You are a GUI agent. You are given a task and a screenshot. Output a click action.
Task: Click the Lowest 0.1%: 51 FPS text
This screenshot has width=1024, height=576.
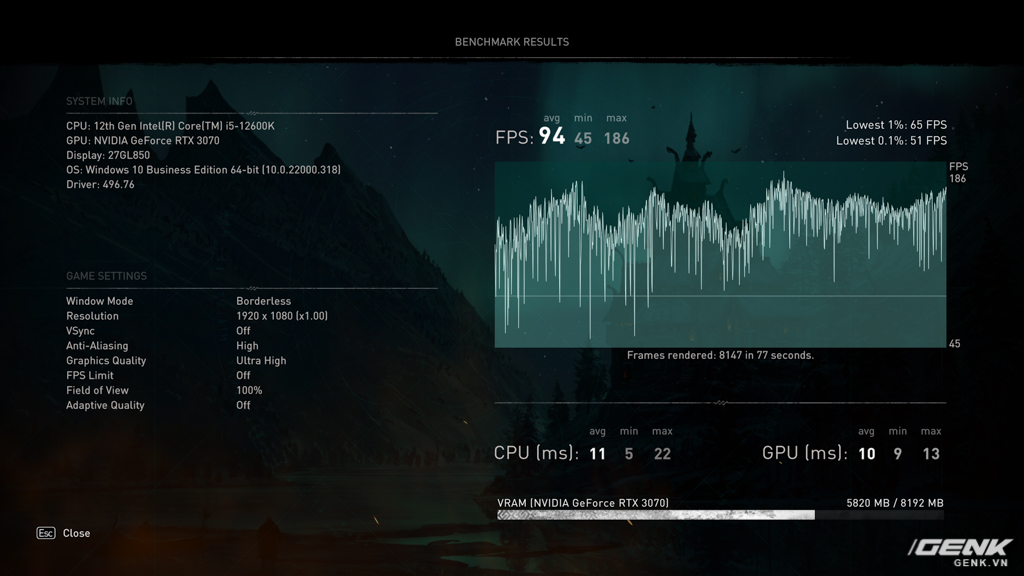(891, 140)
